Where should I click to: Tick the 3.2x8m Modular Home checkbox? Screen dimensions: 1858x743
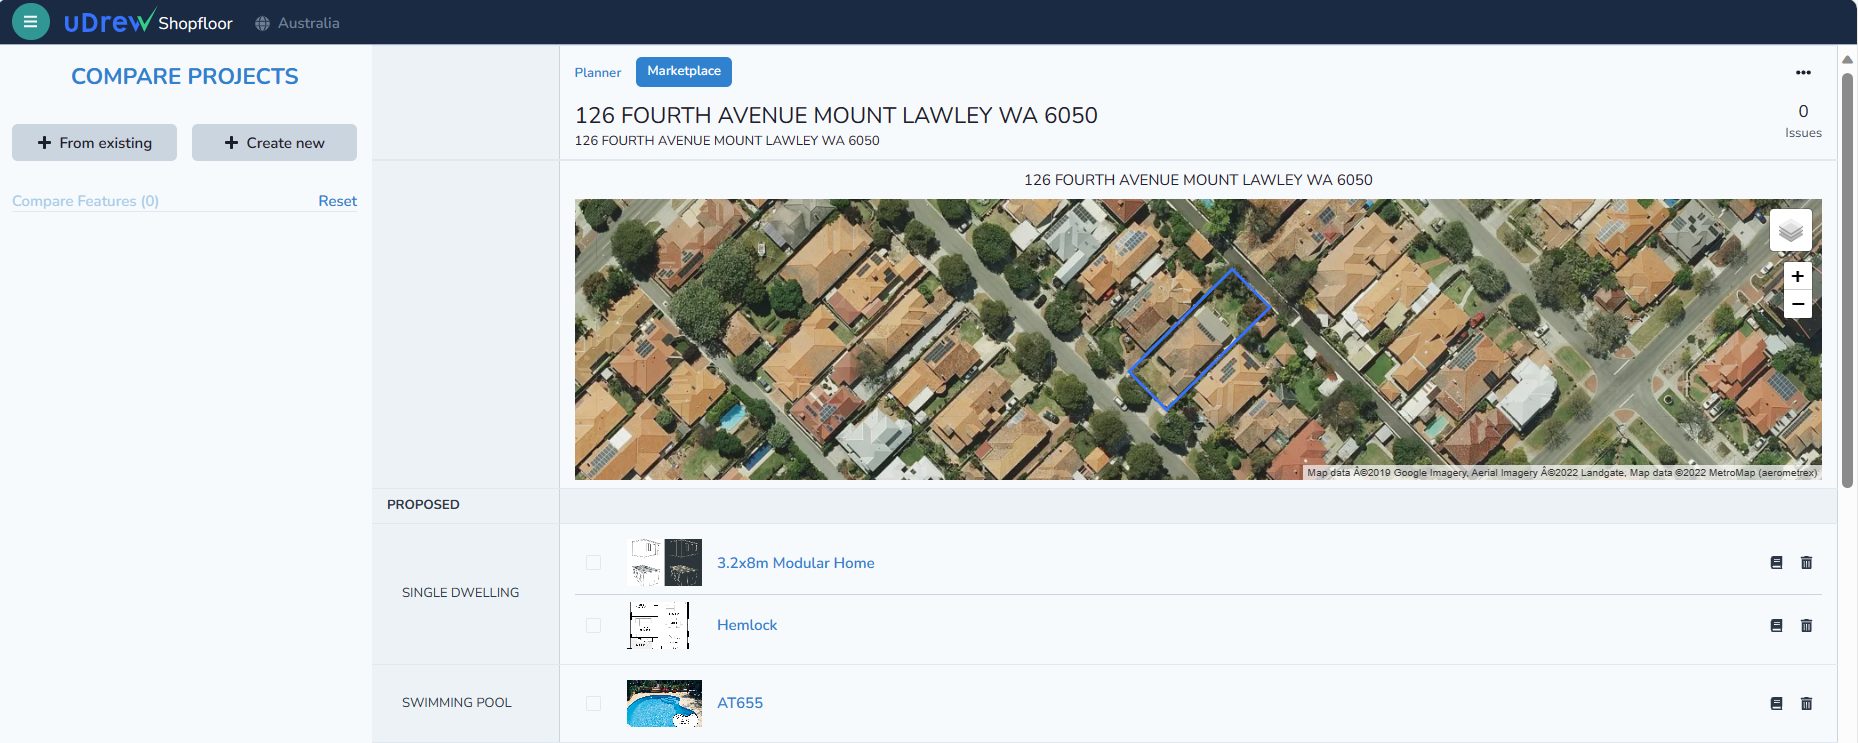[593, 563]
